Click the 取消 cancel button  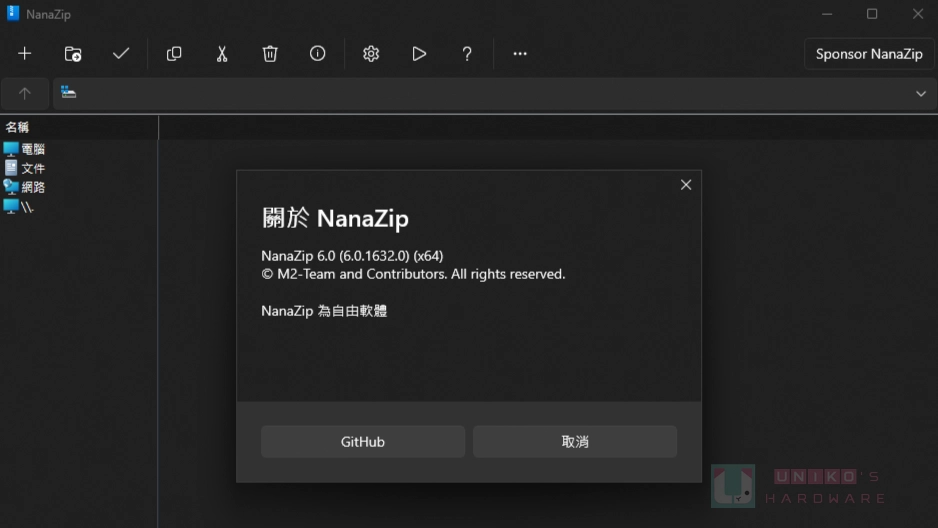coord(575,441)
